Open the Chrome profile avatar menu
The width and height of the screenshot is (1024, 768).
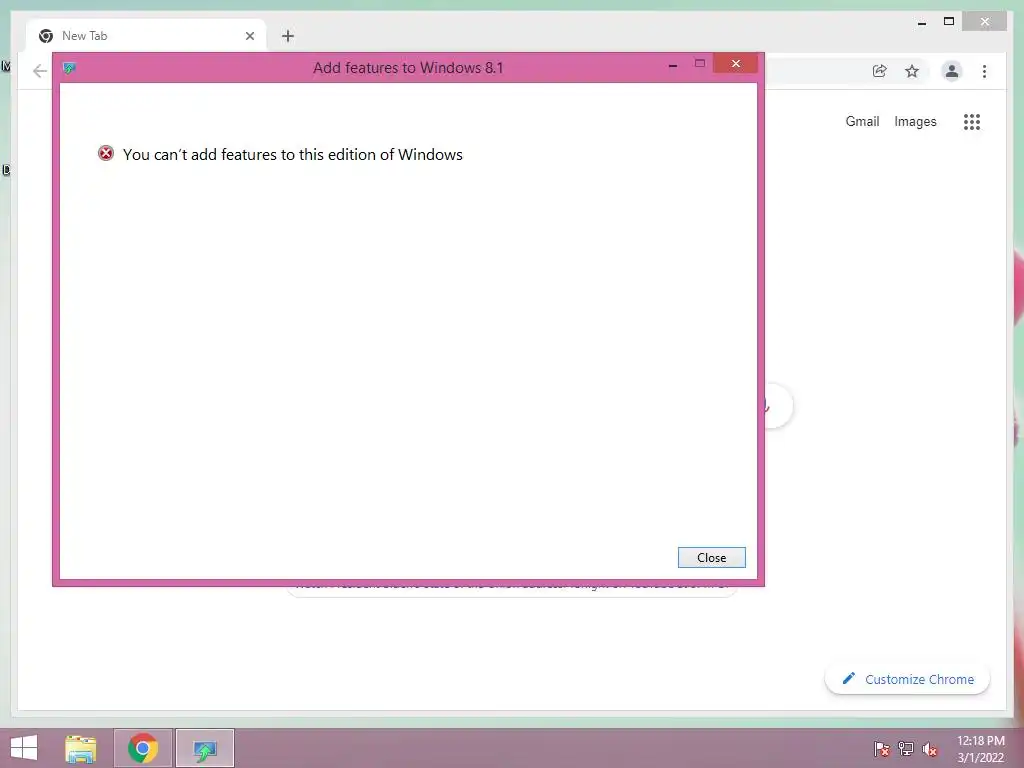[952, 71]
